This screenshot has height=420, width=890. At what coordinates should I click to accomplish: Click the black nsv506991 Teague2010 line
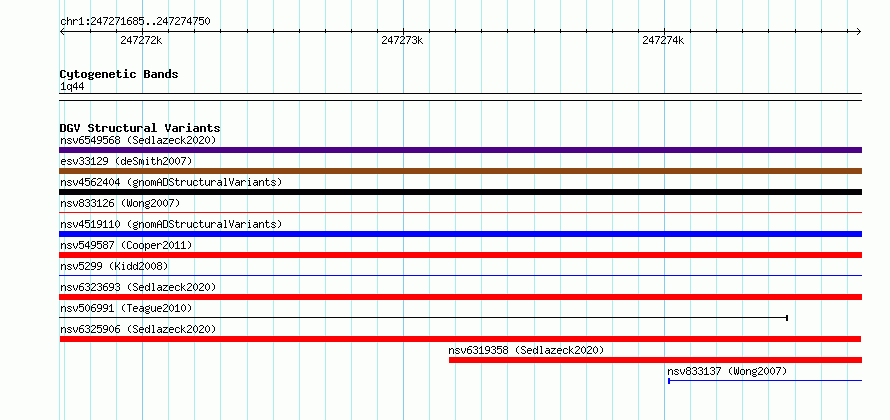click(x=423, y=317)
